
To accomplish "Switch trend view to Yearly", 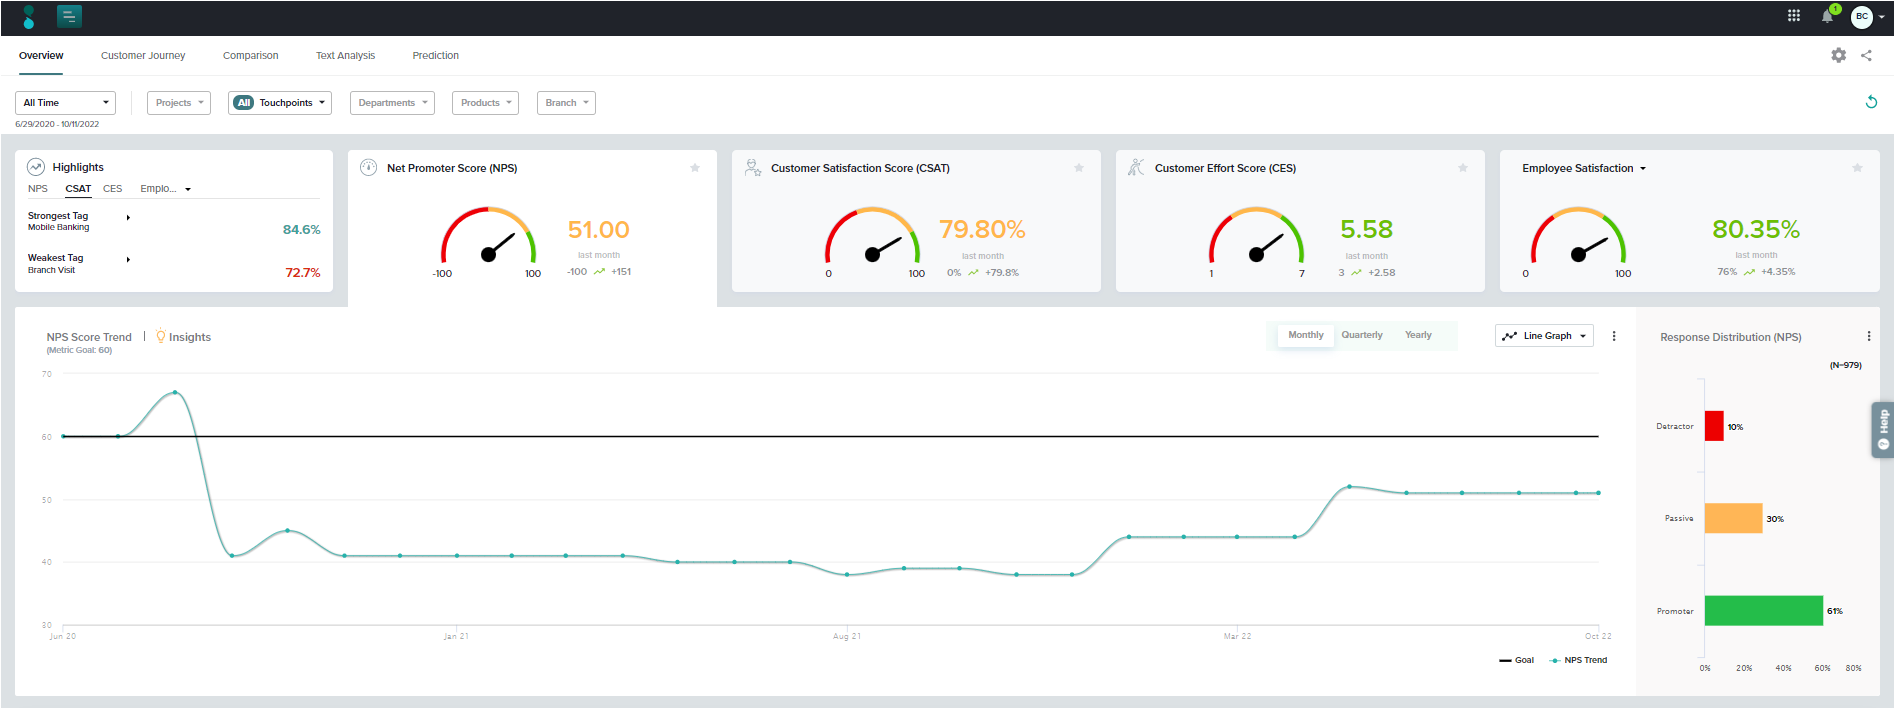I will (1418, 336).
